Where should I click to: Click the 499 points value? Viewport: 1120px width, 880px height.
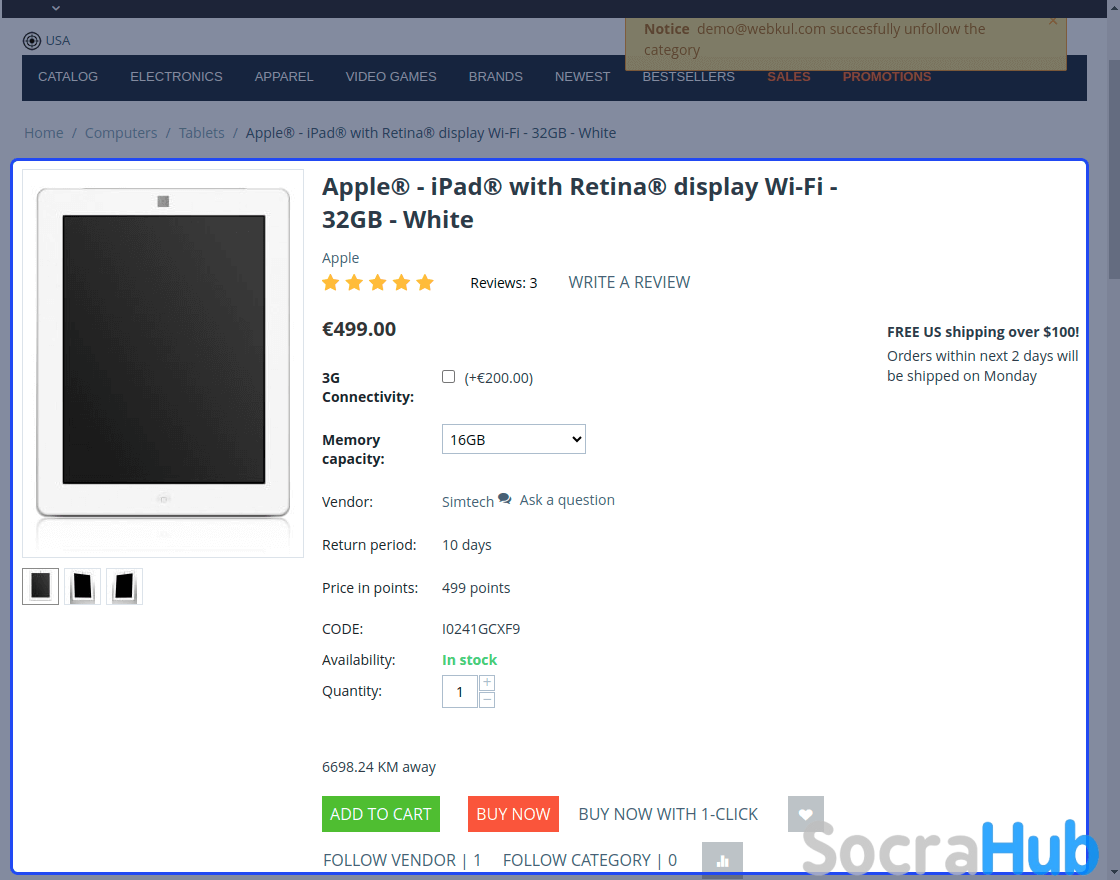[476, 588]
